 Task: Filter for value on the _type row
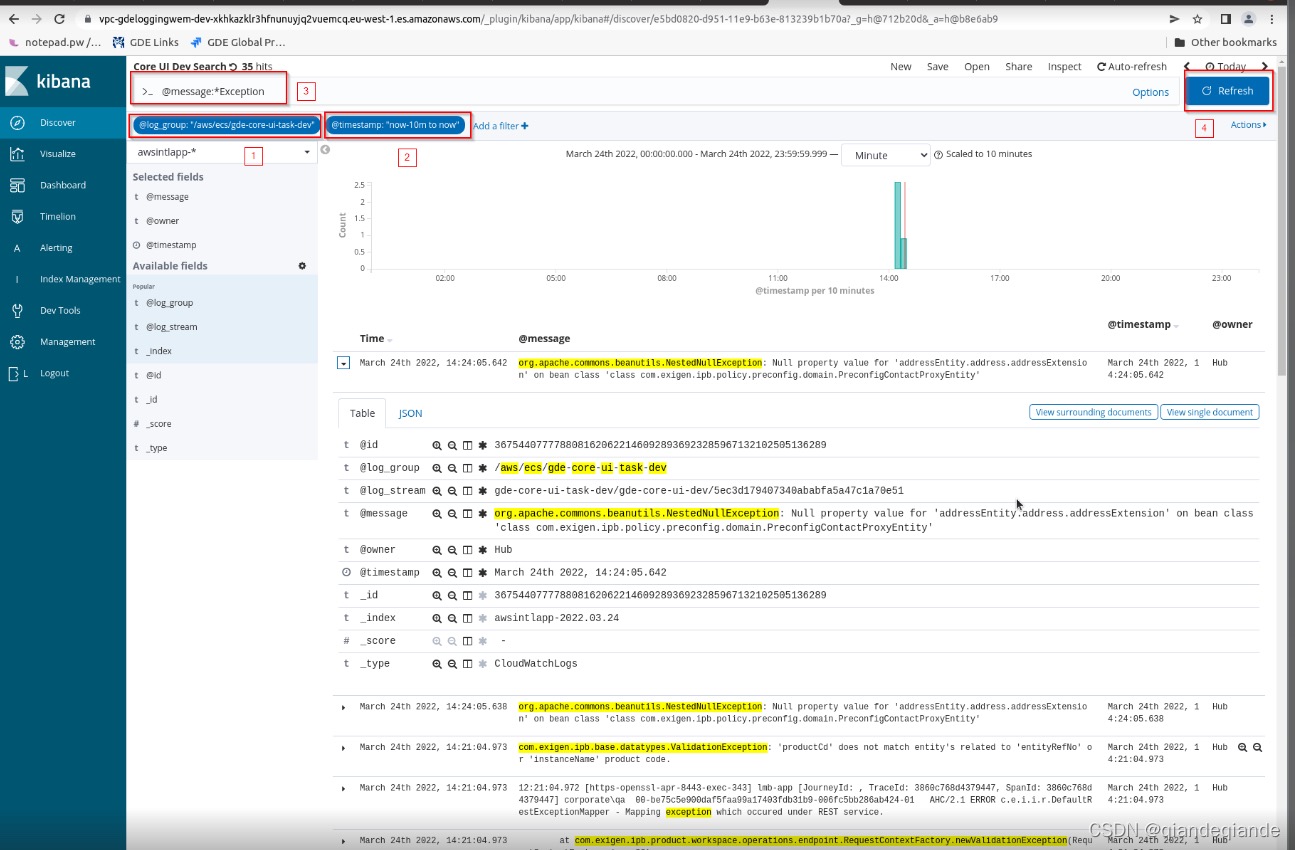coord(437,664)
